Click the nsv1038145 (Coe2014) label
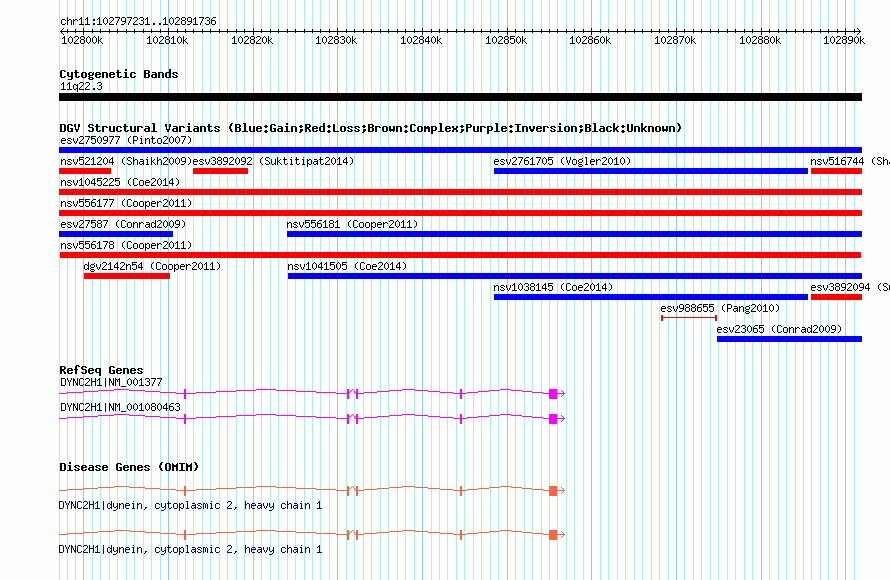This screenshot has height=580, width=890. [553, 287]
